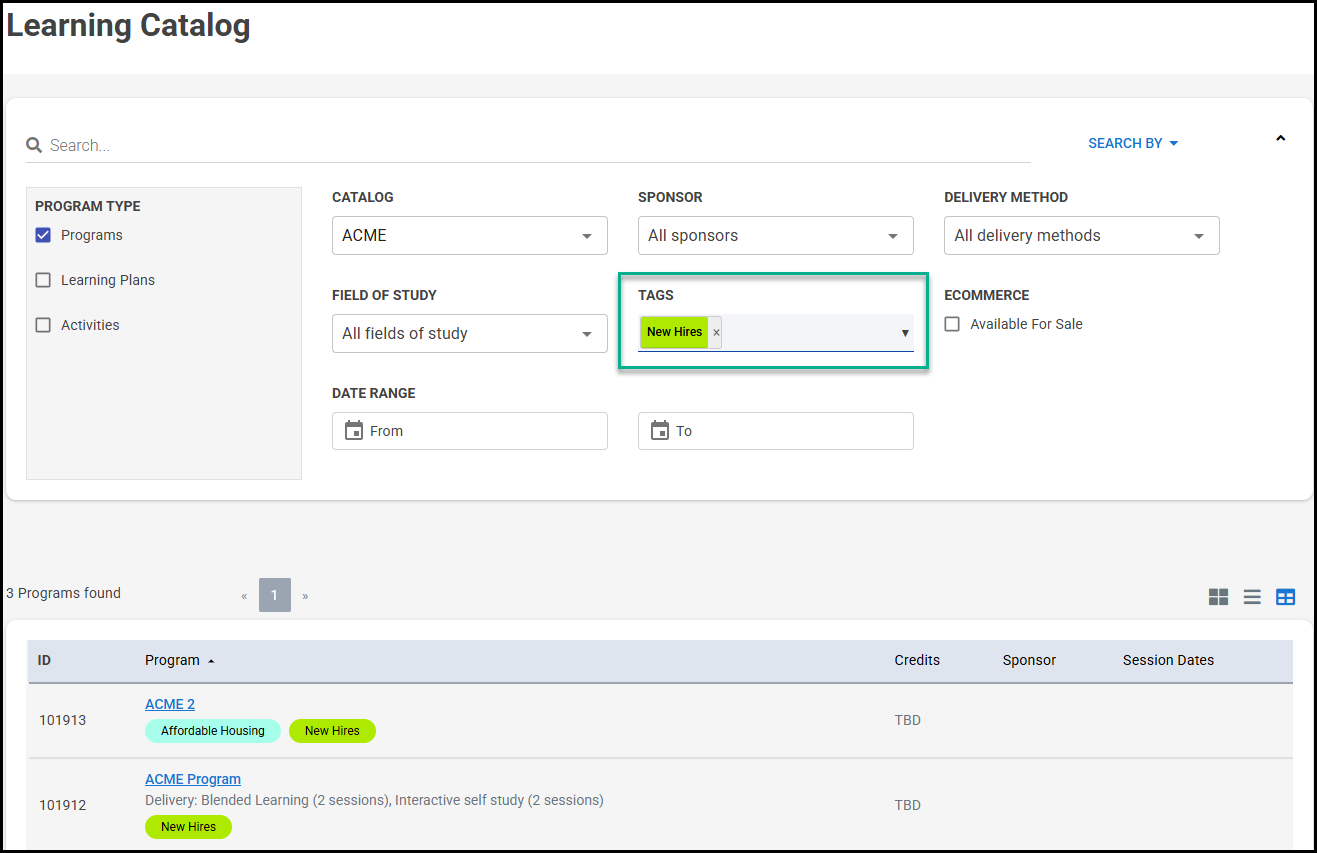1317x853 pixels.
Task: Enable the Learning Plans checkbox
Action: pos(43,281)
